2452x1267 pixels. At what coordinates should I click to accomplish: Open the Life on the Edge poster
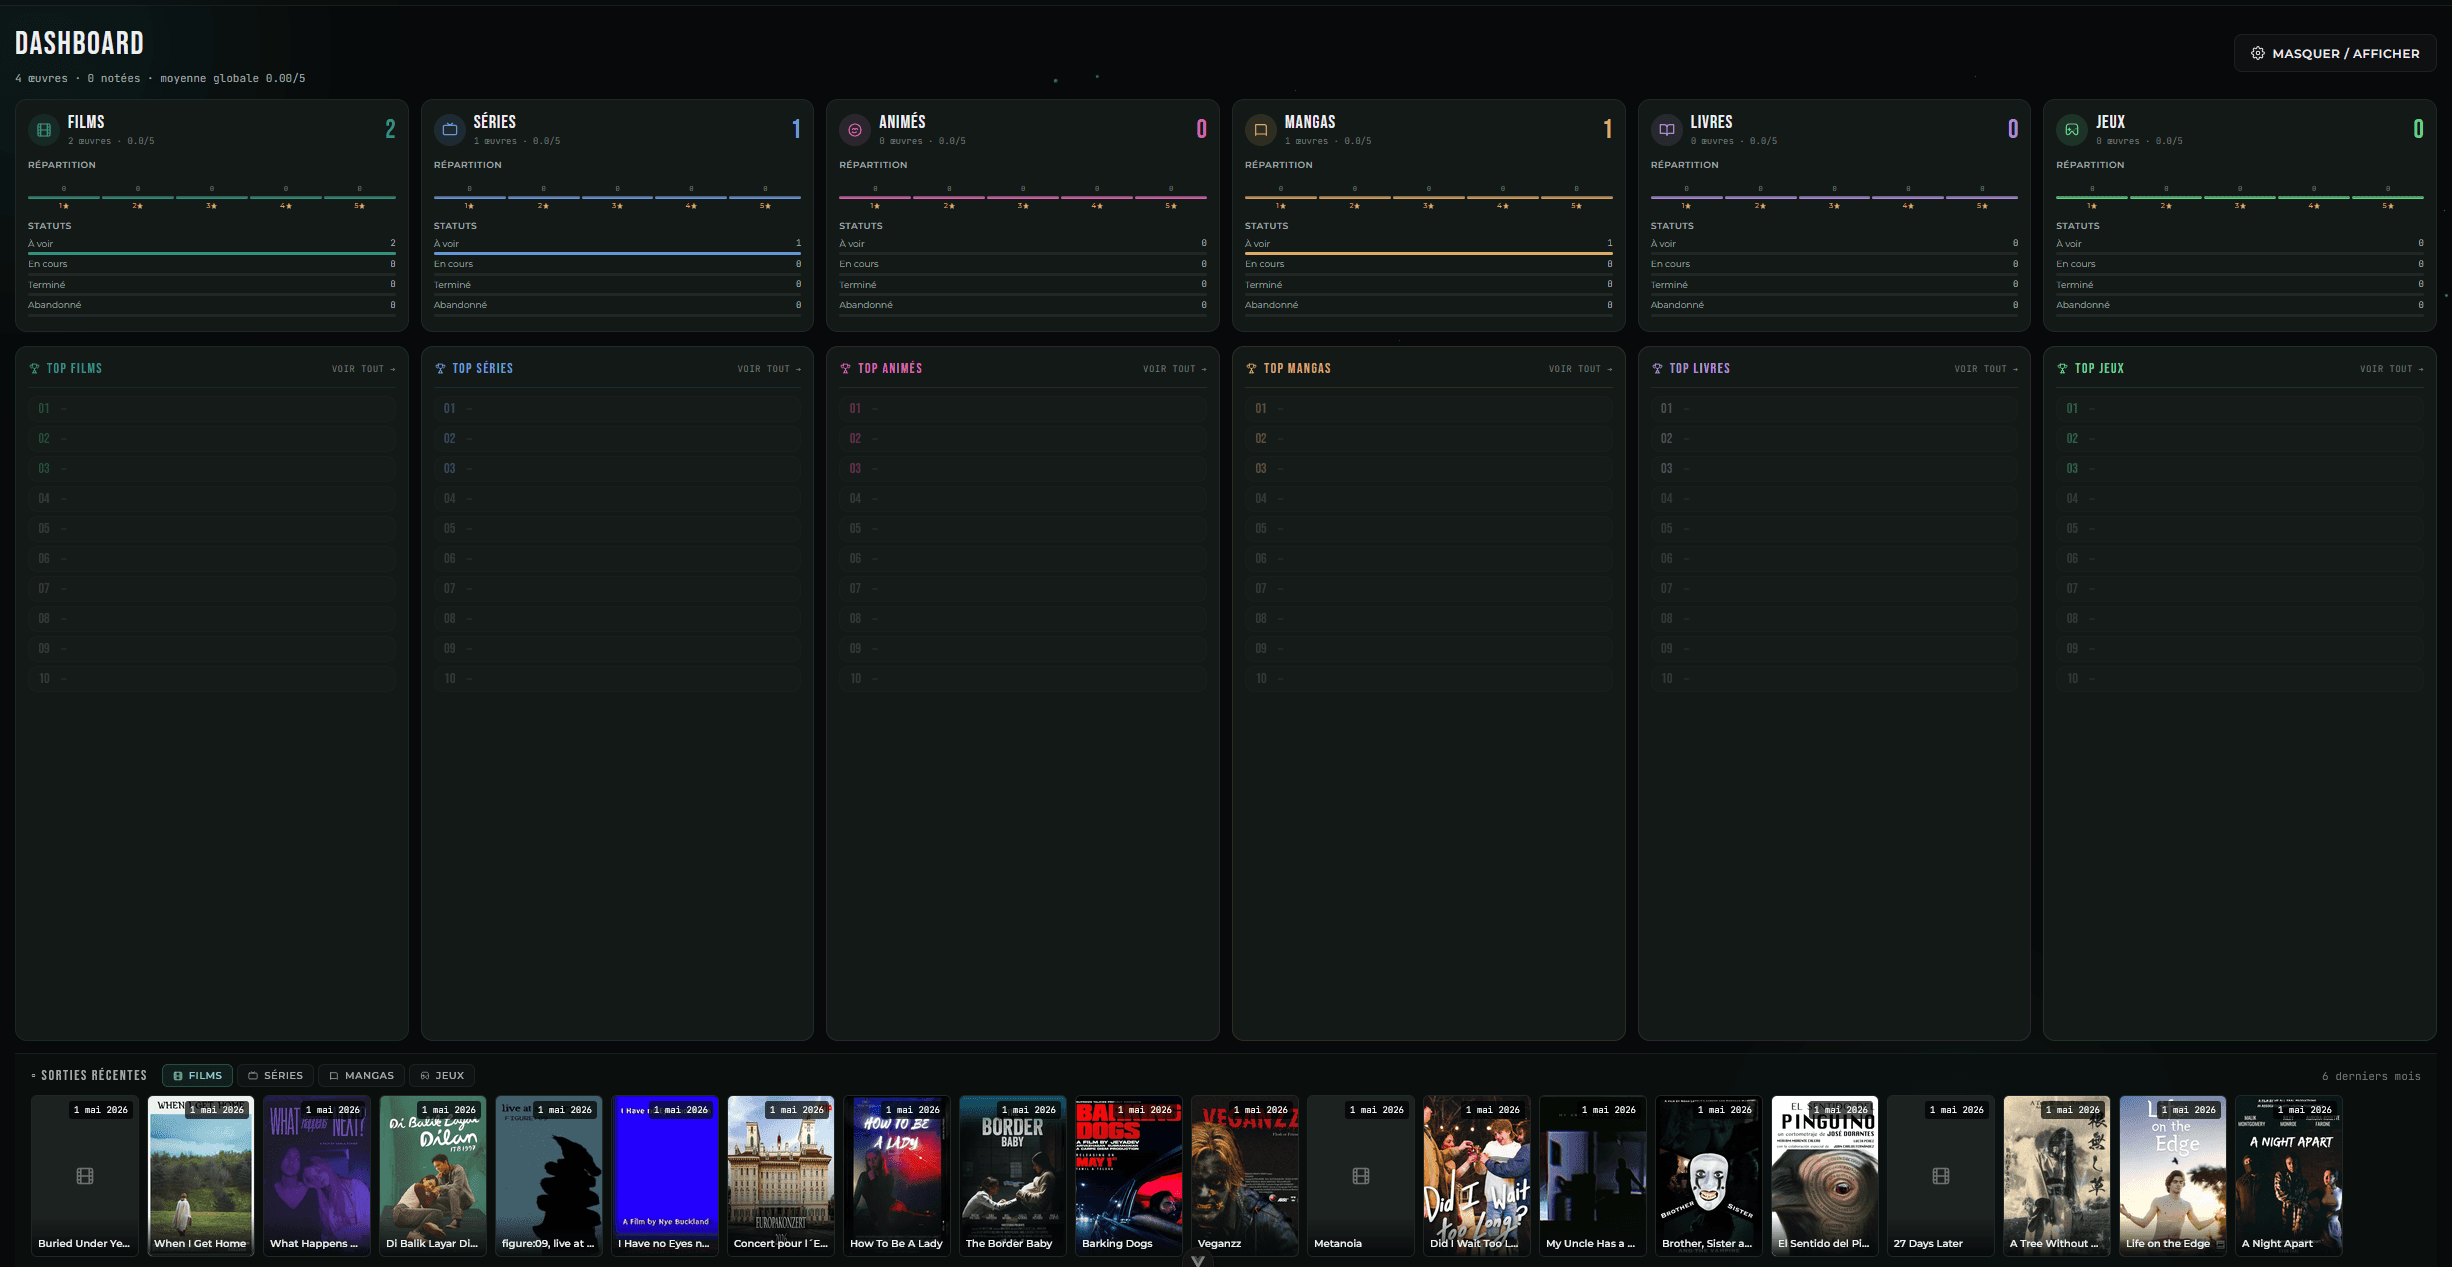pyautogui.click(x=2173, y=1176)
